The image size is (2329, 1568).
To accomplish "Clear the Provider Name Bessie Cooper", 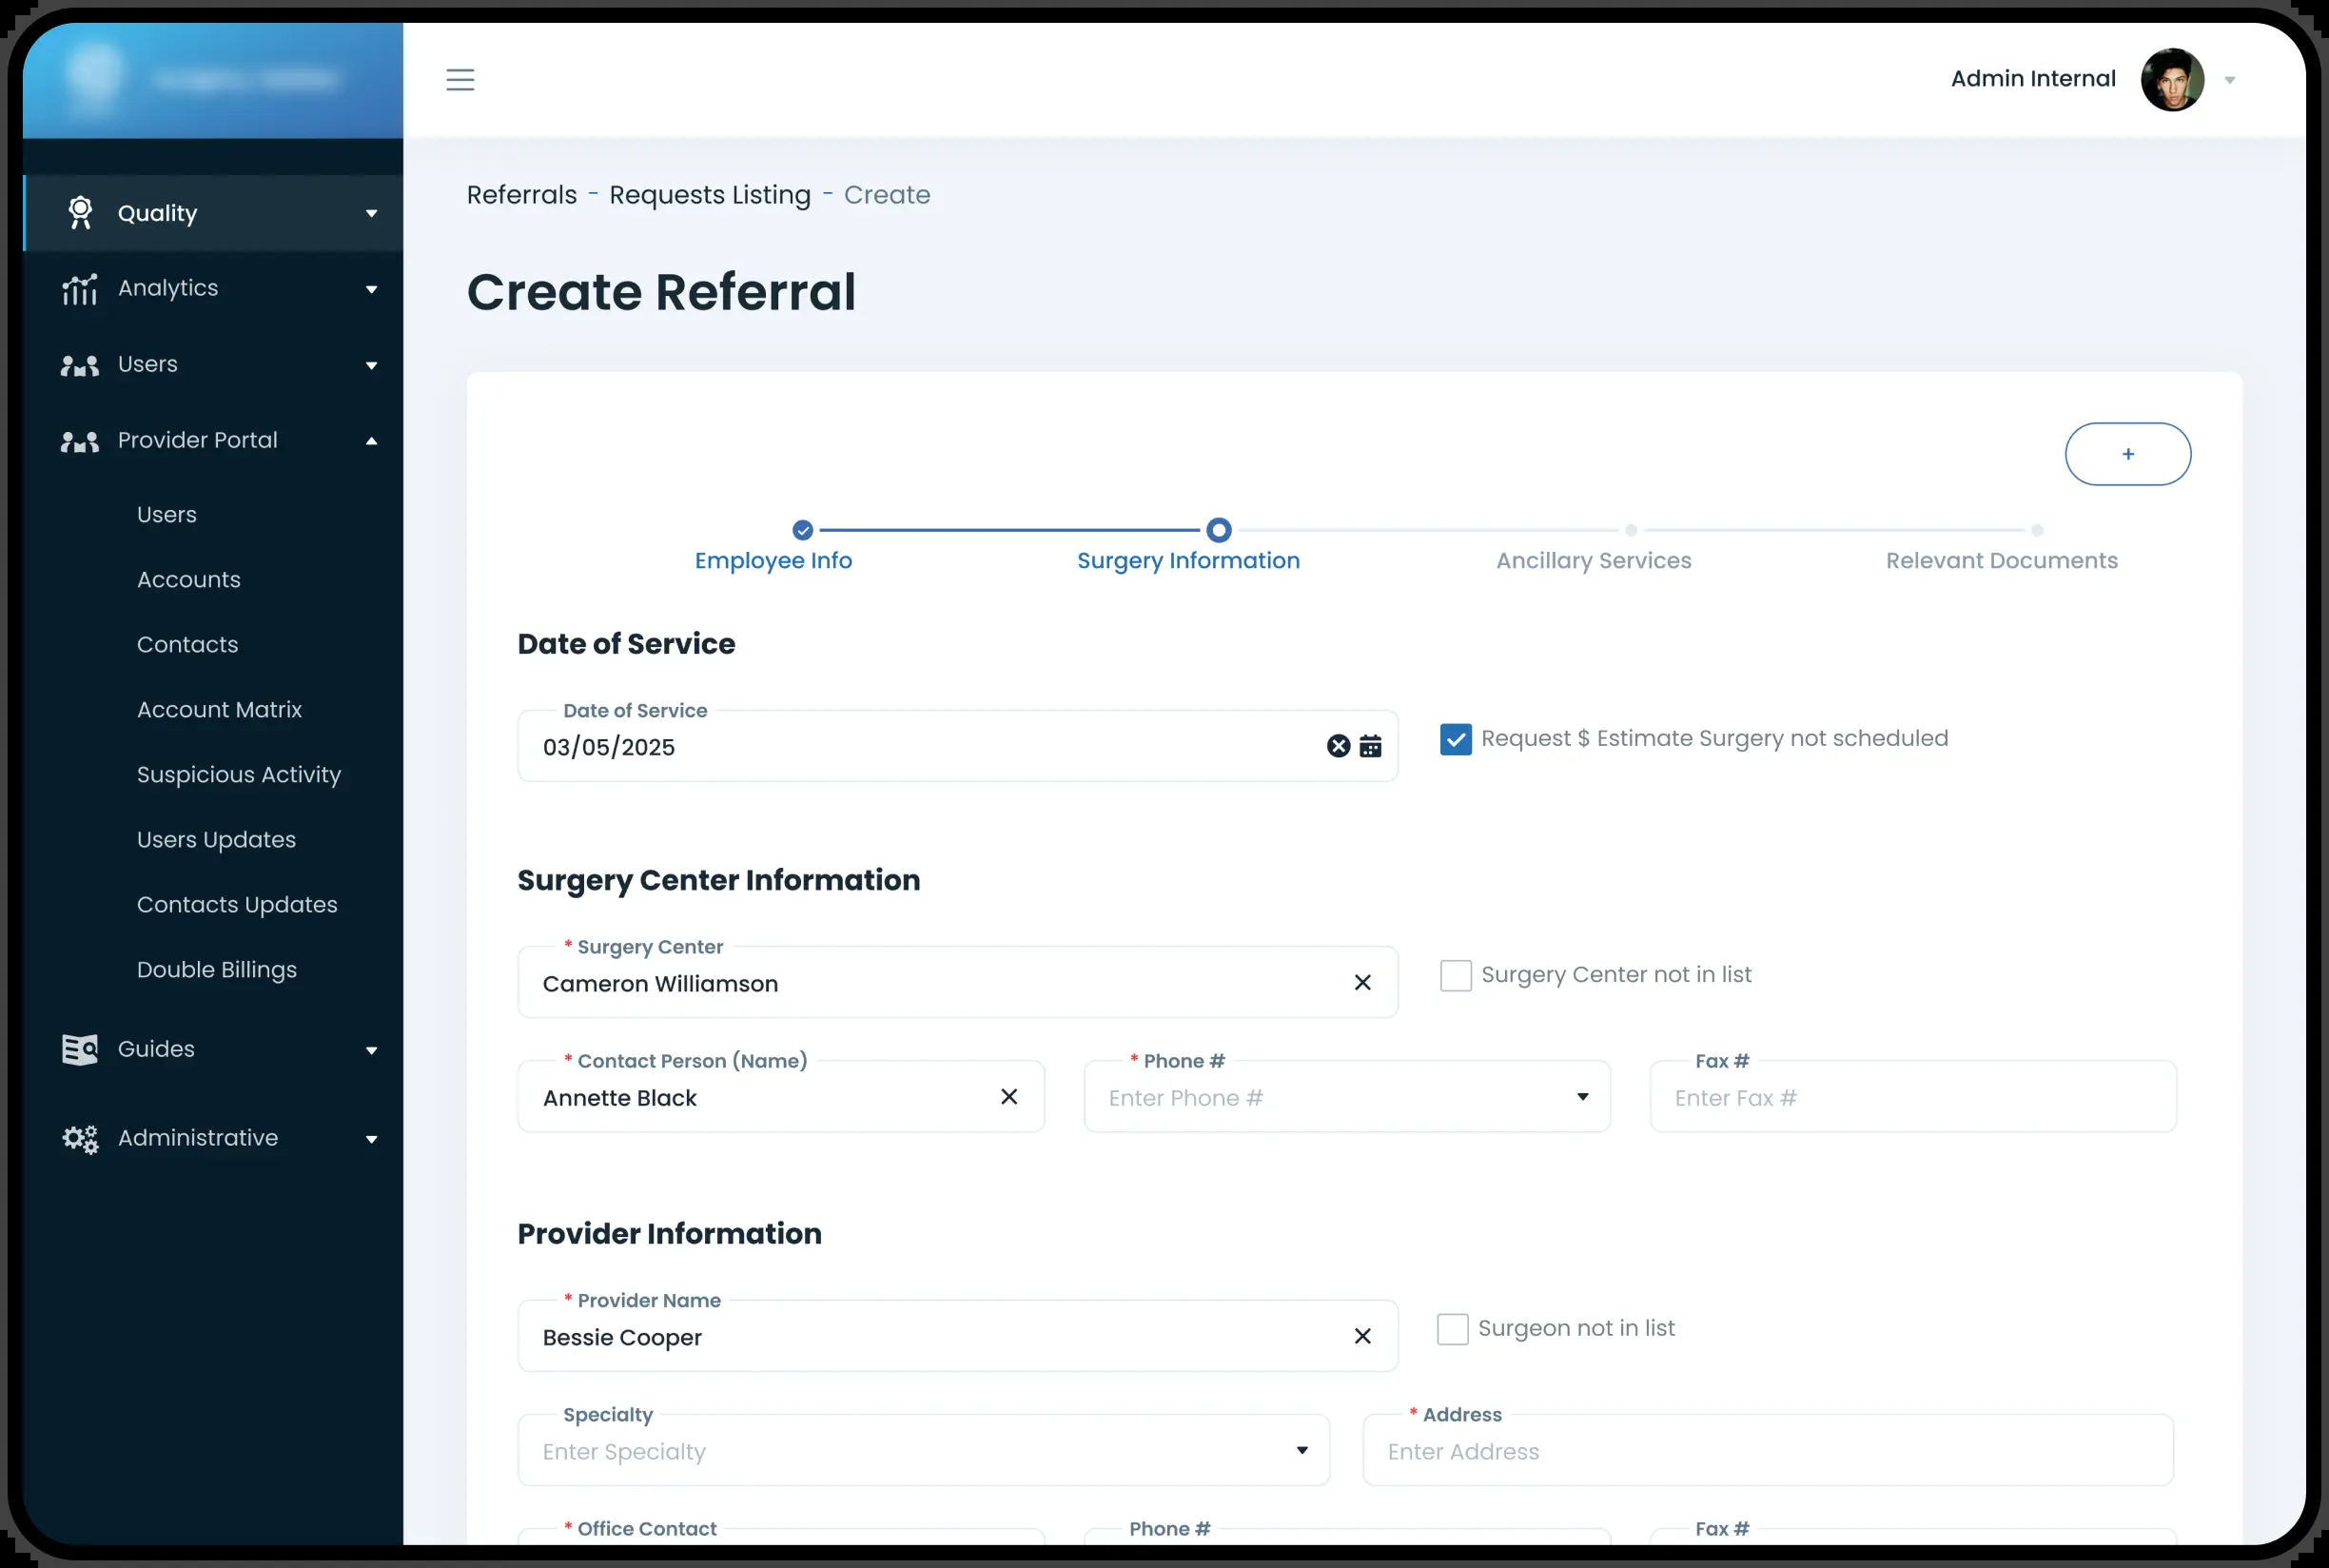I will (1362, 1336).
